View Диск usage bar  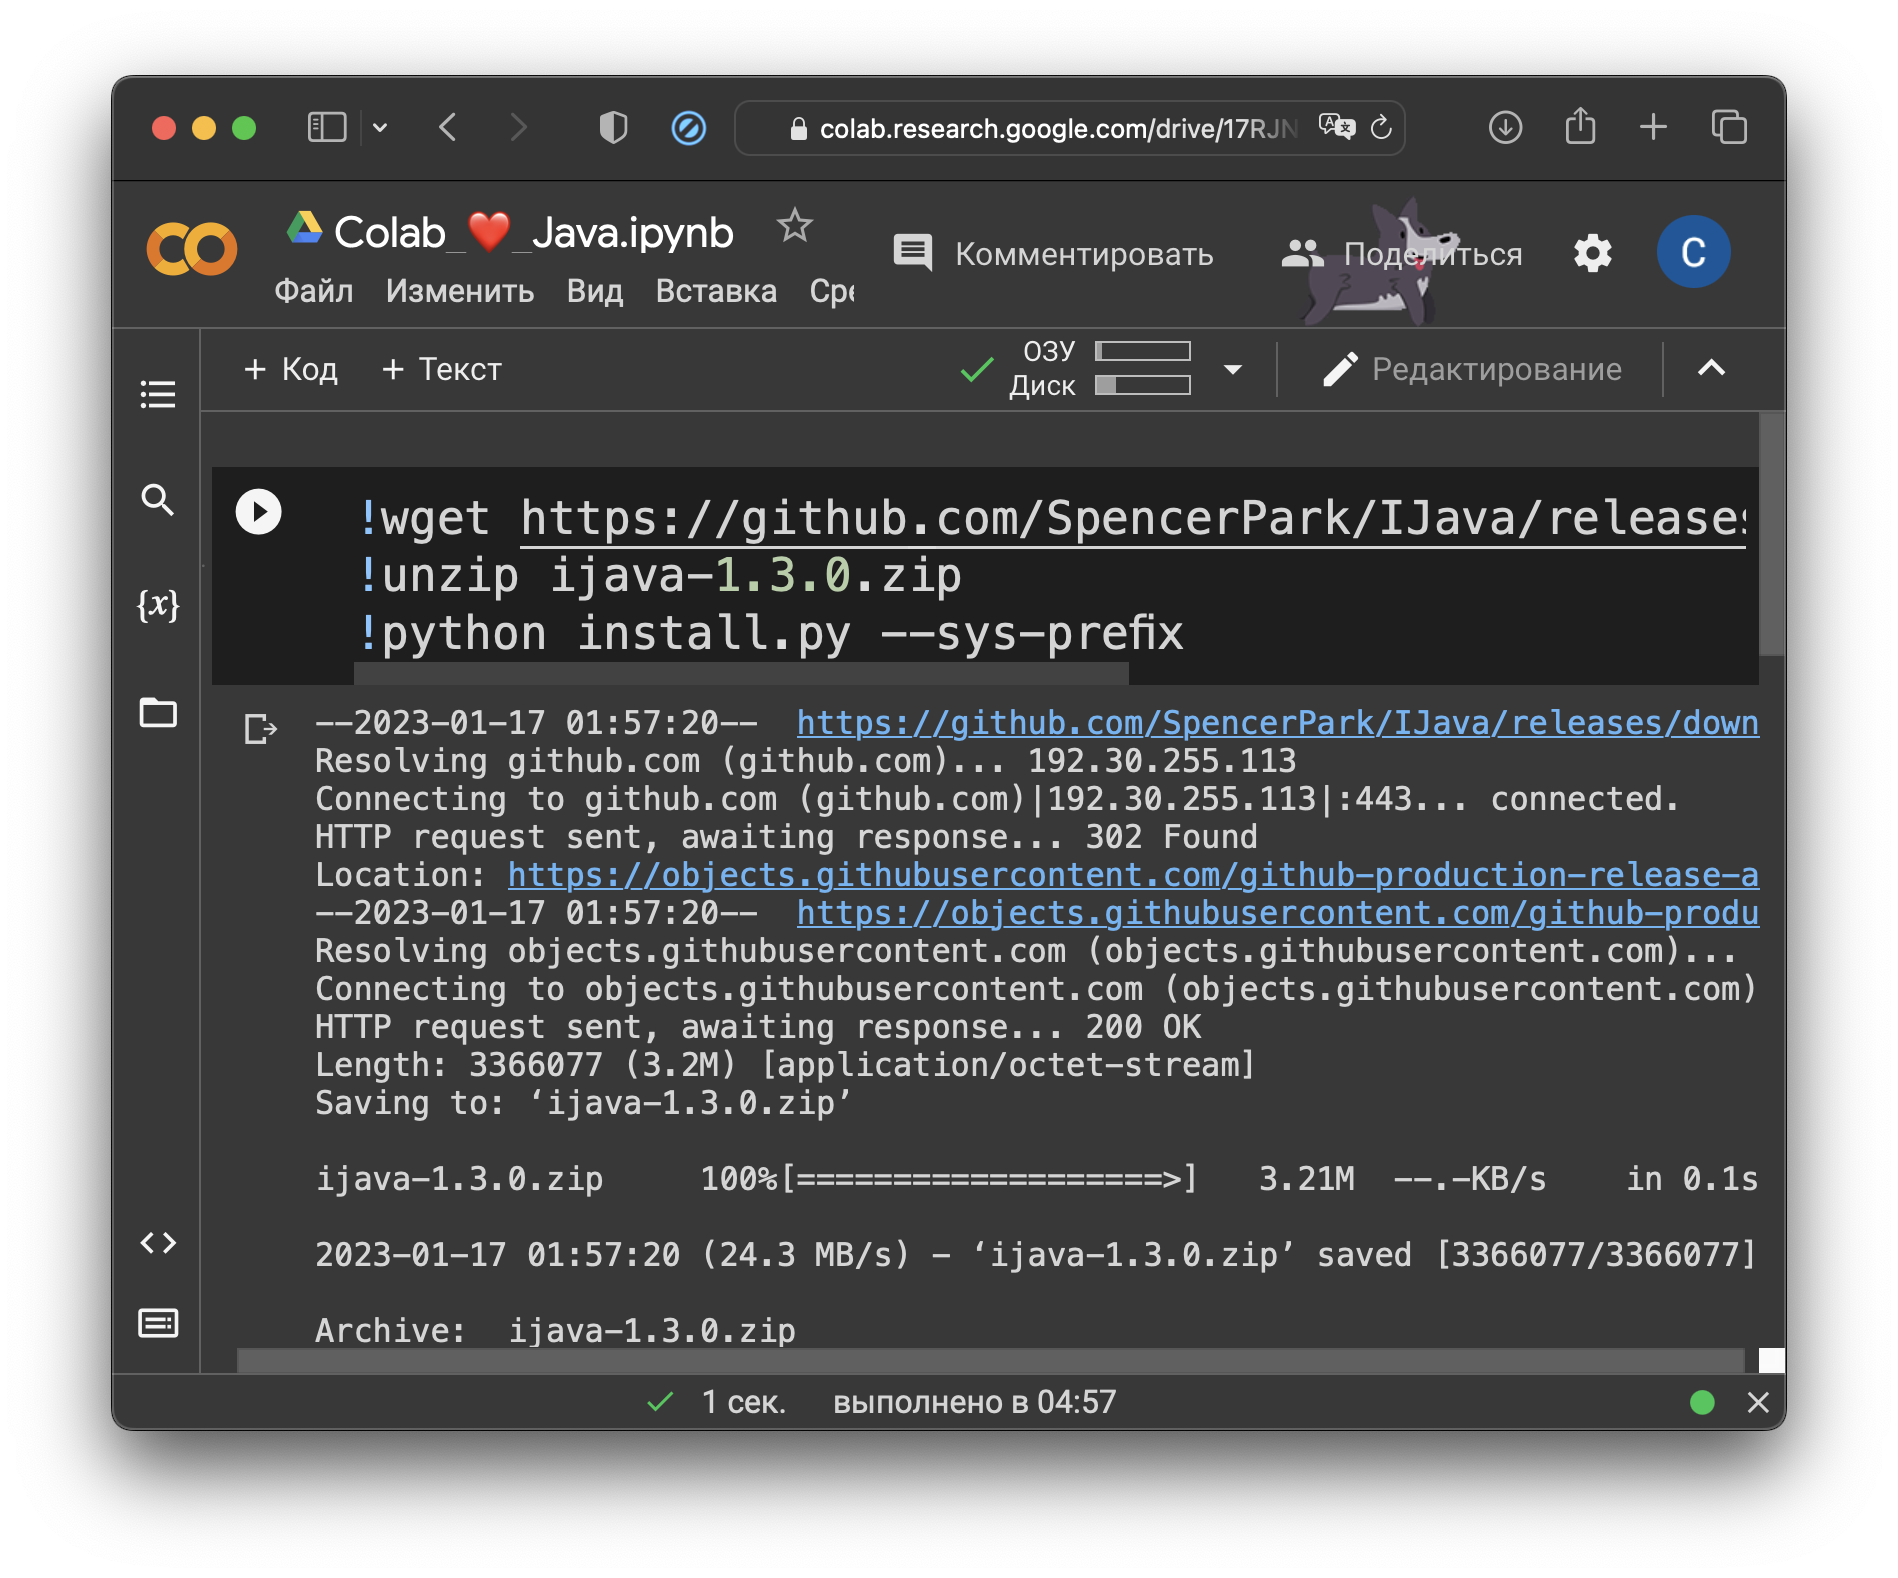pyautogui.click(x=1143, y=385)
